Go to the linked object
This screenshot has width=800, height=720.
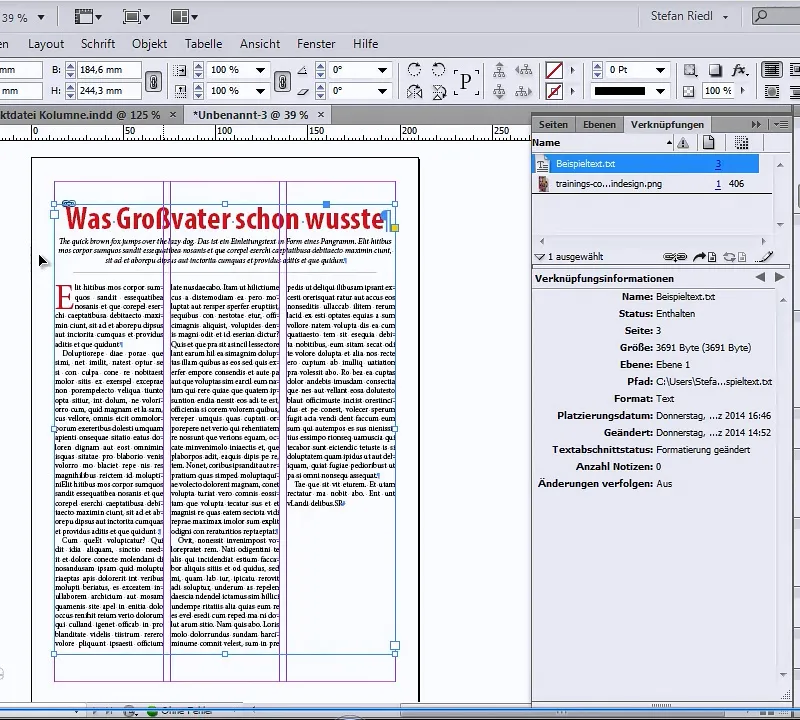pyautogui.click(x=705, y=257)
